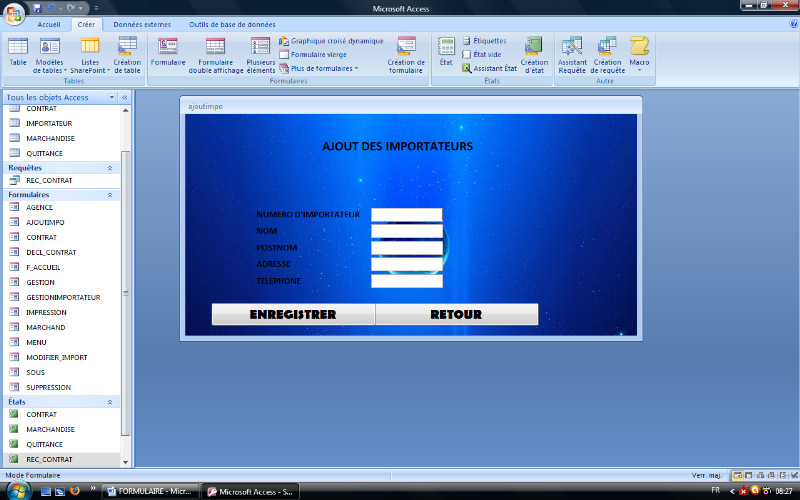Open Modèles de tables gallery
This screenshot has width=800, height=500.
[x=49, y=55]
